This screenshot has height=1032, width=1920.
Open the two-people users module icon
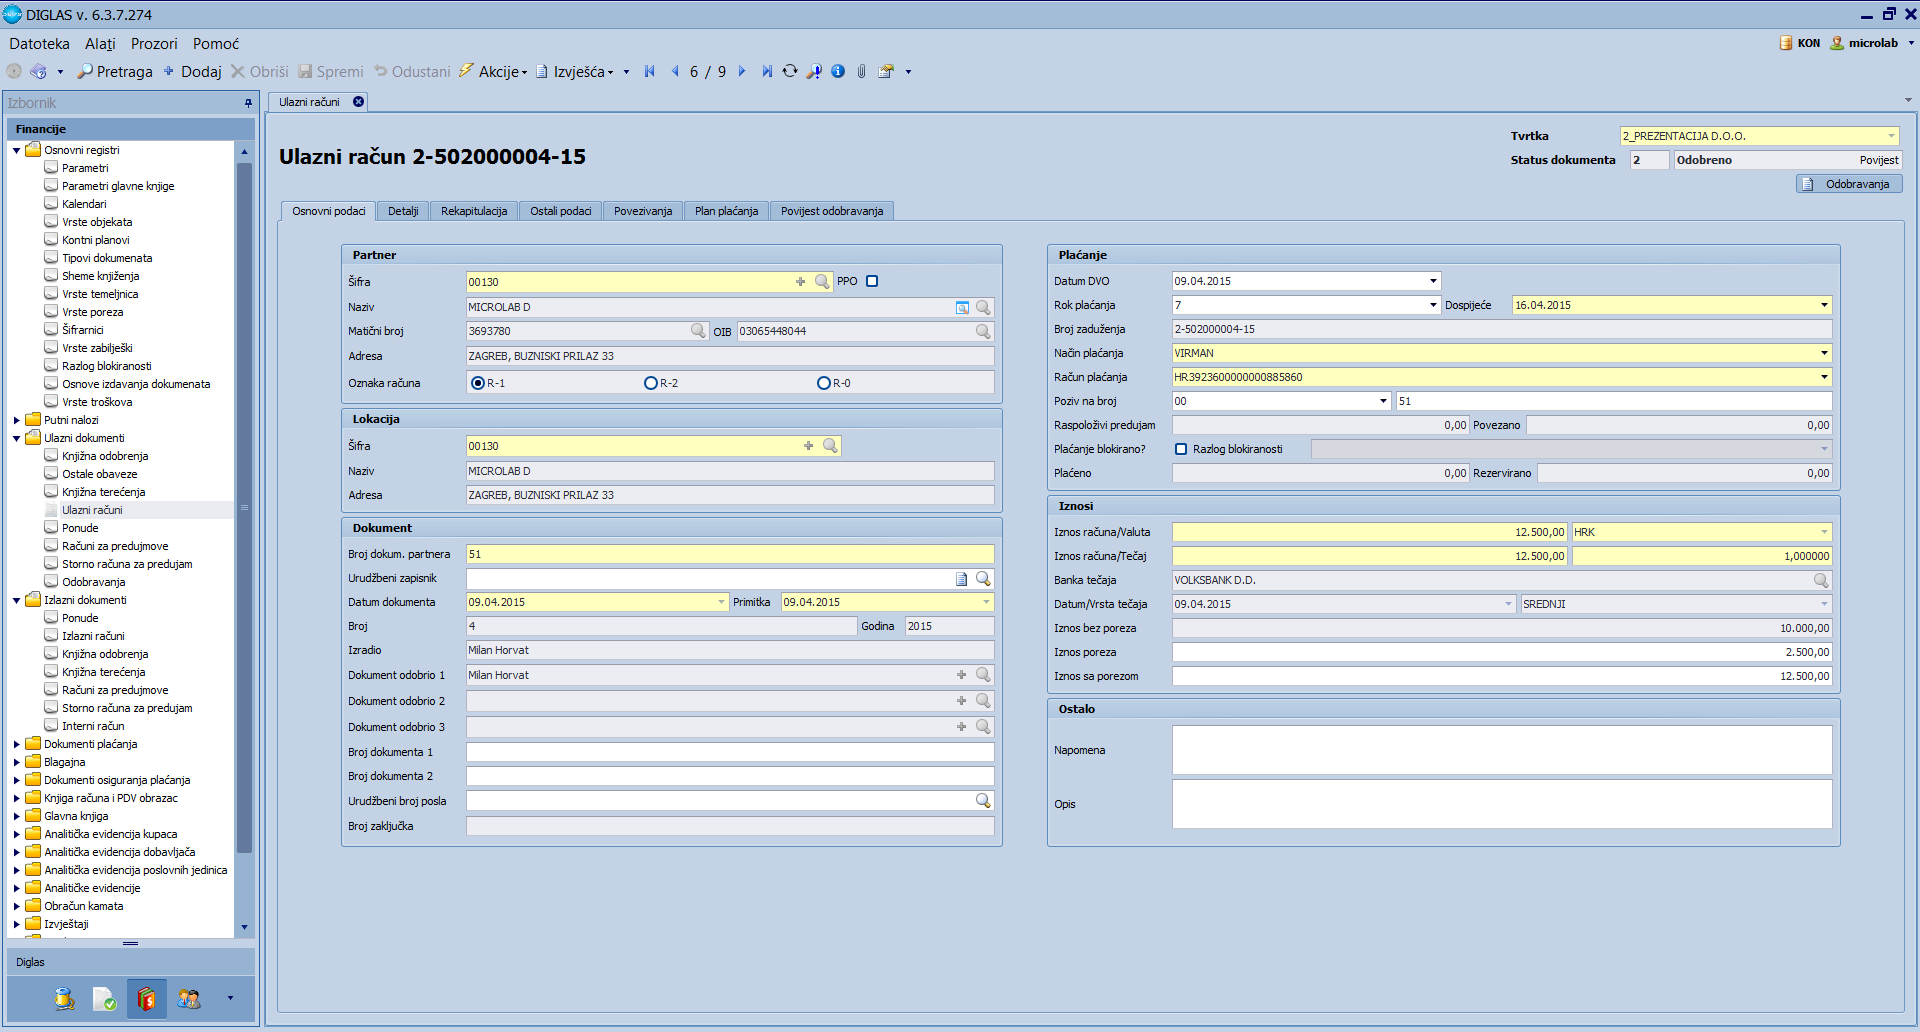pyautogui.click(x=188, y=998)
